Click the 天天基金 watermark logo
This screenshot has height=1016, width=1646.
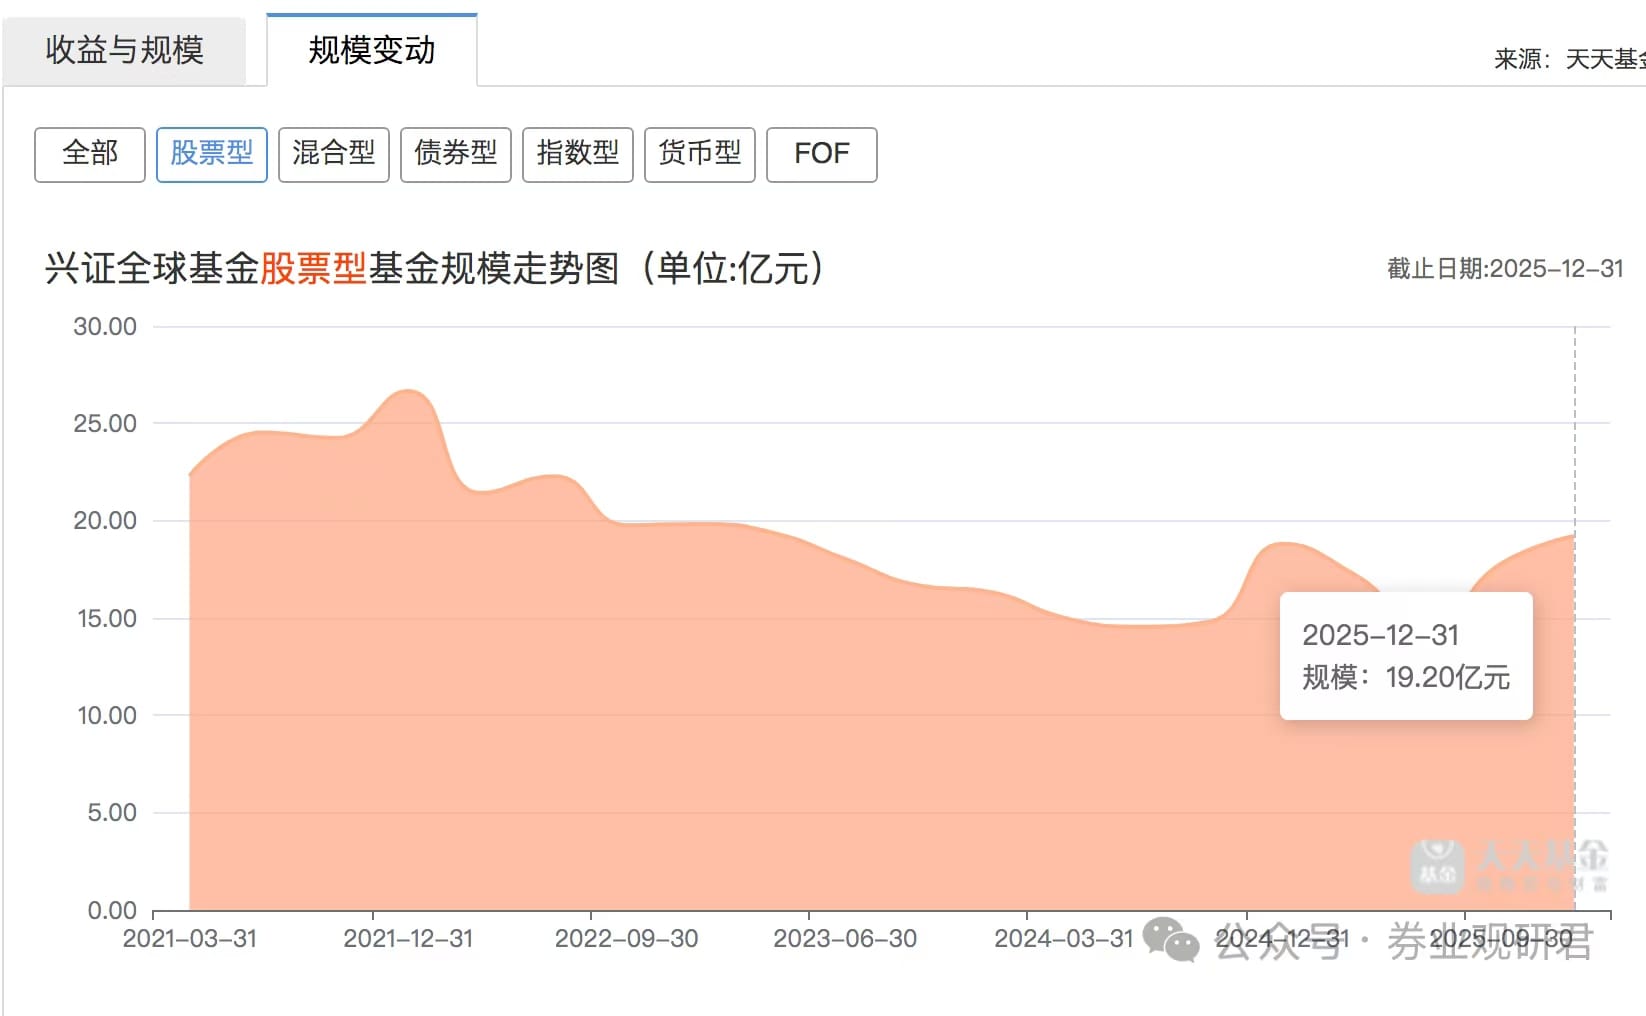pyautogui.click(x=1508, y=866)
